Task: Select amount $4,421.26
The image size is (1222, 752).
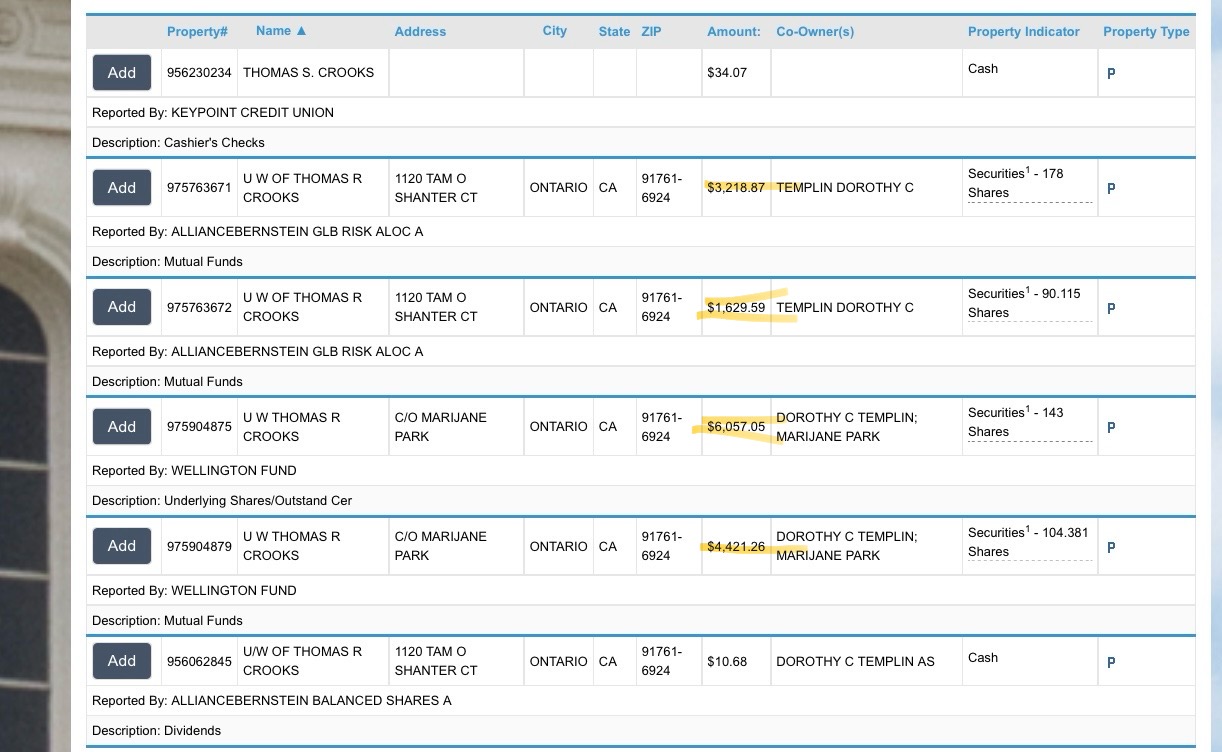Action: pyautogui.click(x=736, y=546)
